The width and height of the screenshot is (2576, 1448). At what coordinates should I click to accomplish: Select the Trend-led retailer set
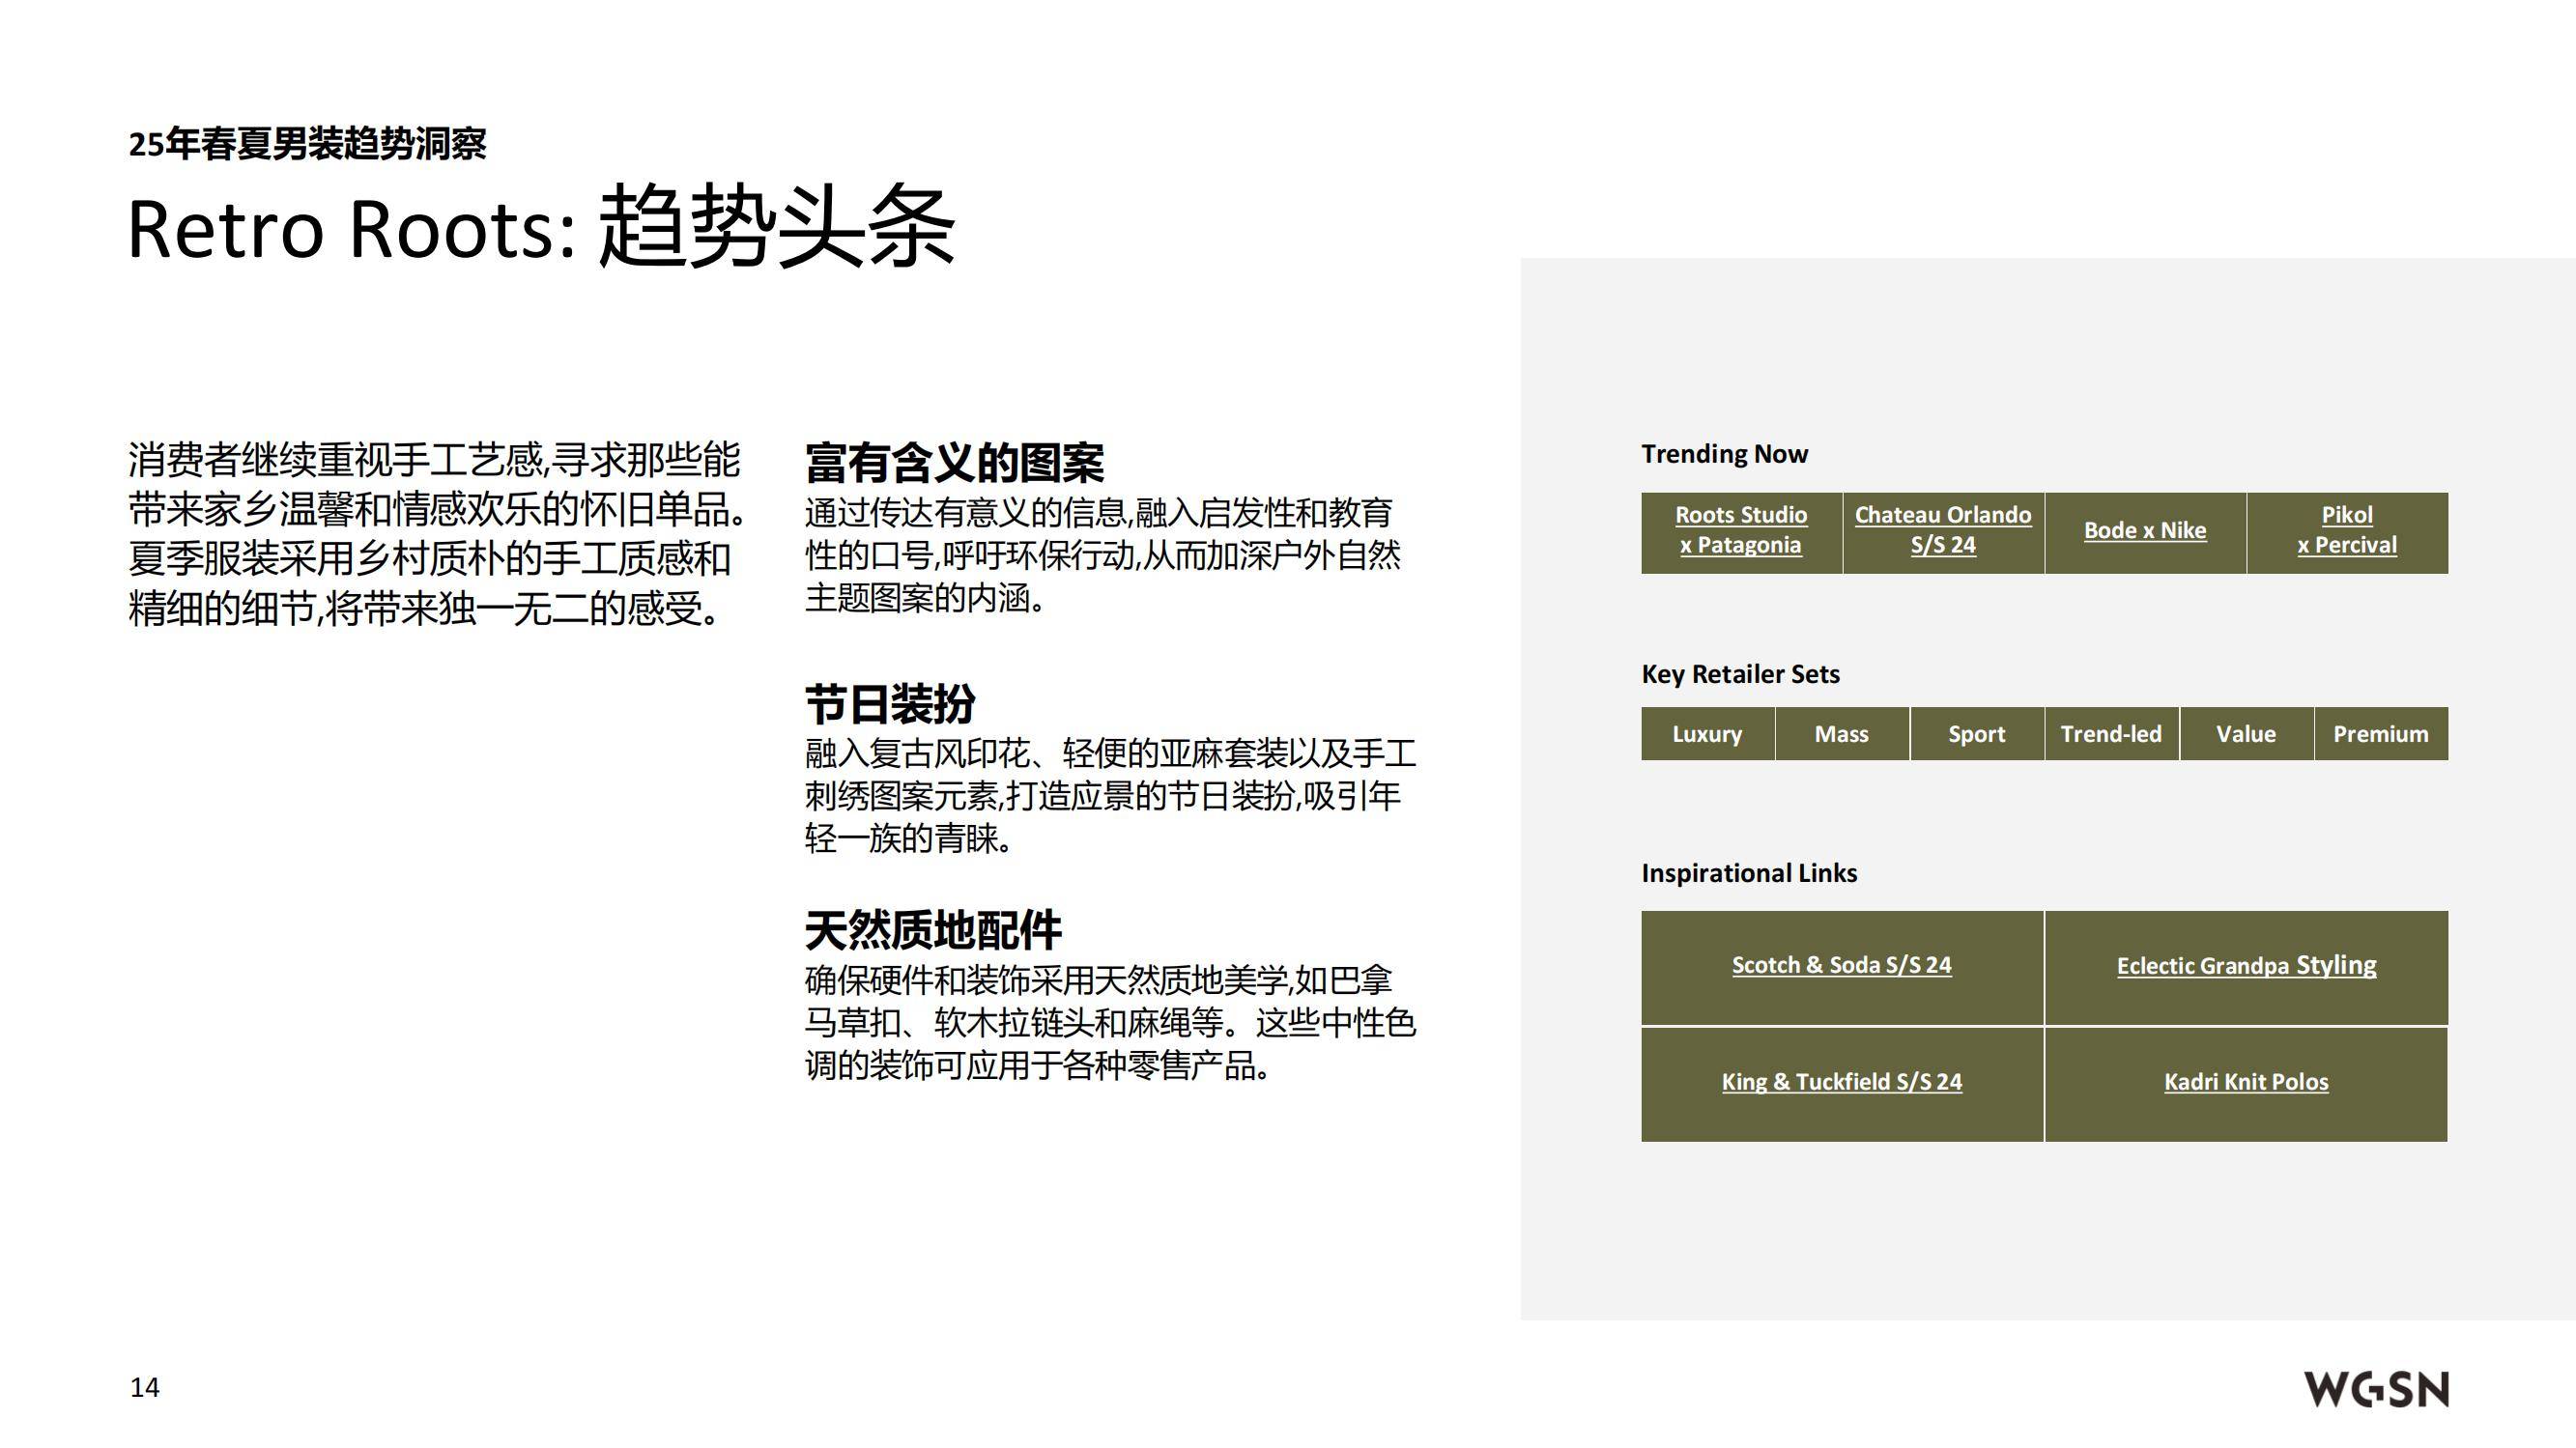2111,734
